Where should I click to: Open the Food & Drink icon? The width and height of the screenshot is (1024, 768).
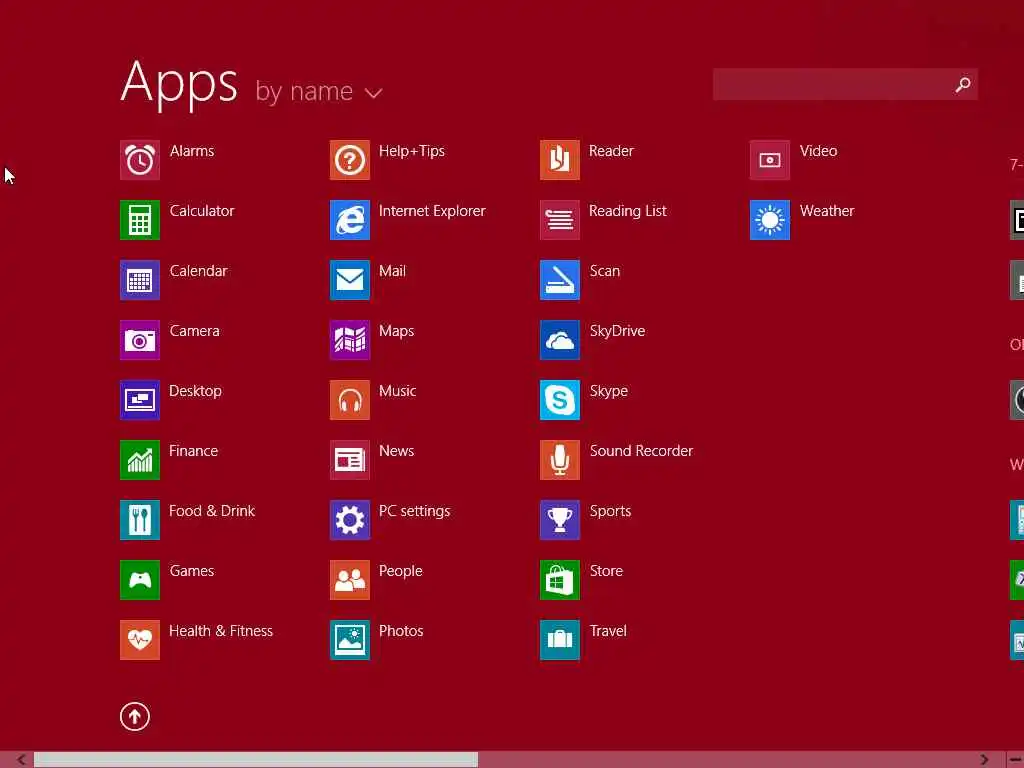(x=140, y=520)
